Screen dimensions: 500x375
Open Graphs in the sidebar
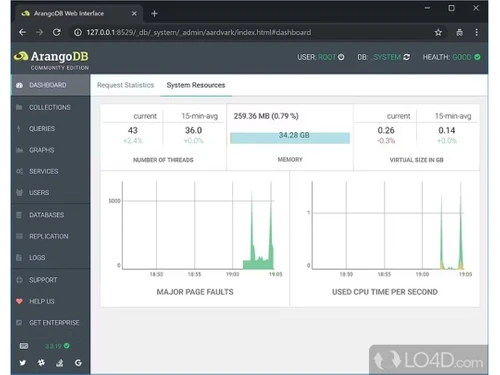click(x=50, y=150)
